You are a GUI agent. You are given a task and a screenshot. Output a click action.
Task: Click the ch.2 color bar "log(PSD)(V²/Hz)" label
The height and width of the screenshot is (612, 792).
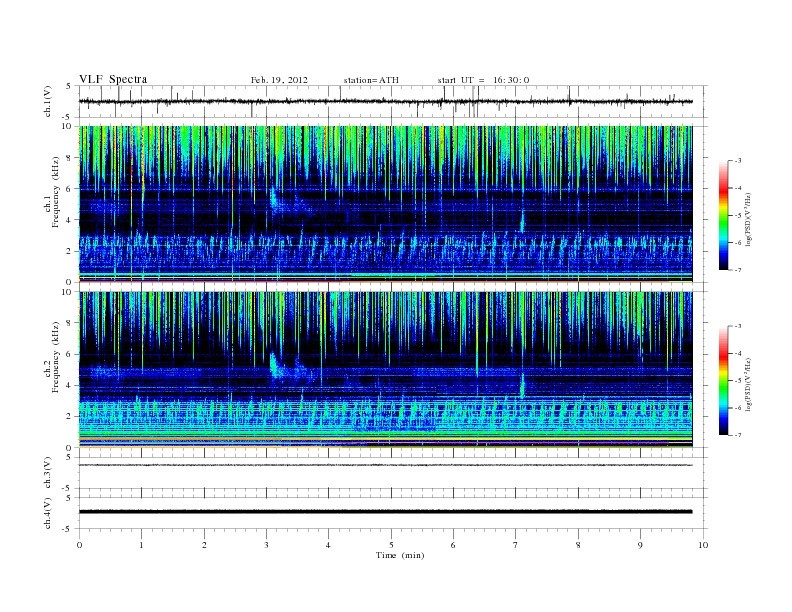[749, 384]
